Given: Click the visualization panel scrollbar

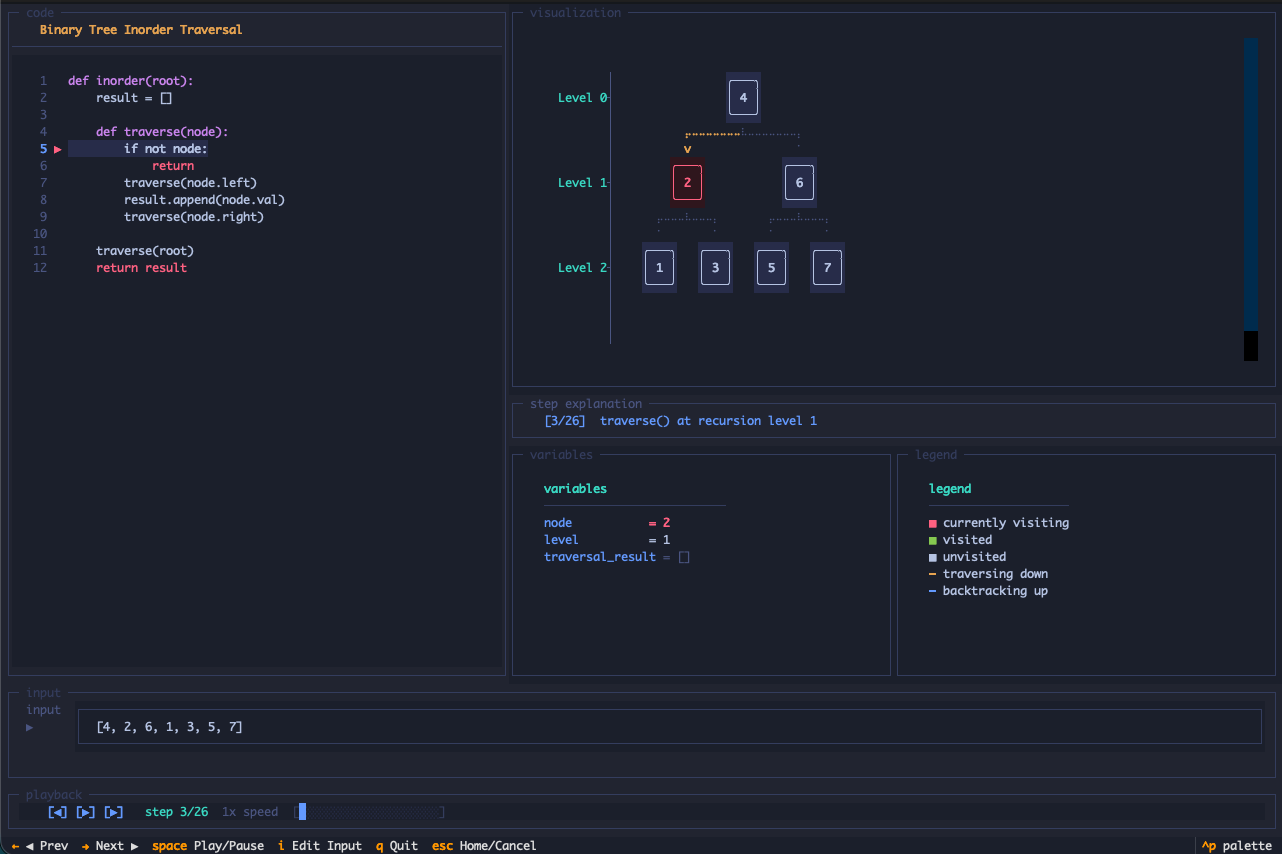Looking at the screenshot, I should [x=1250, y=199].
